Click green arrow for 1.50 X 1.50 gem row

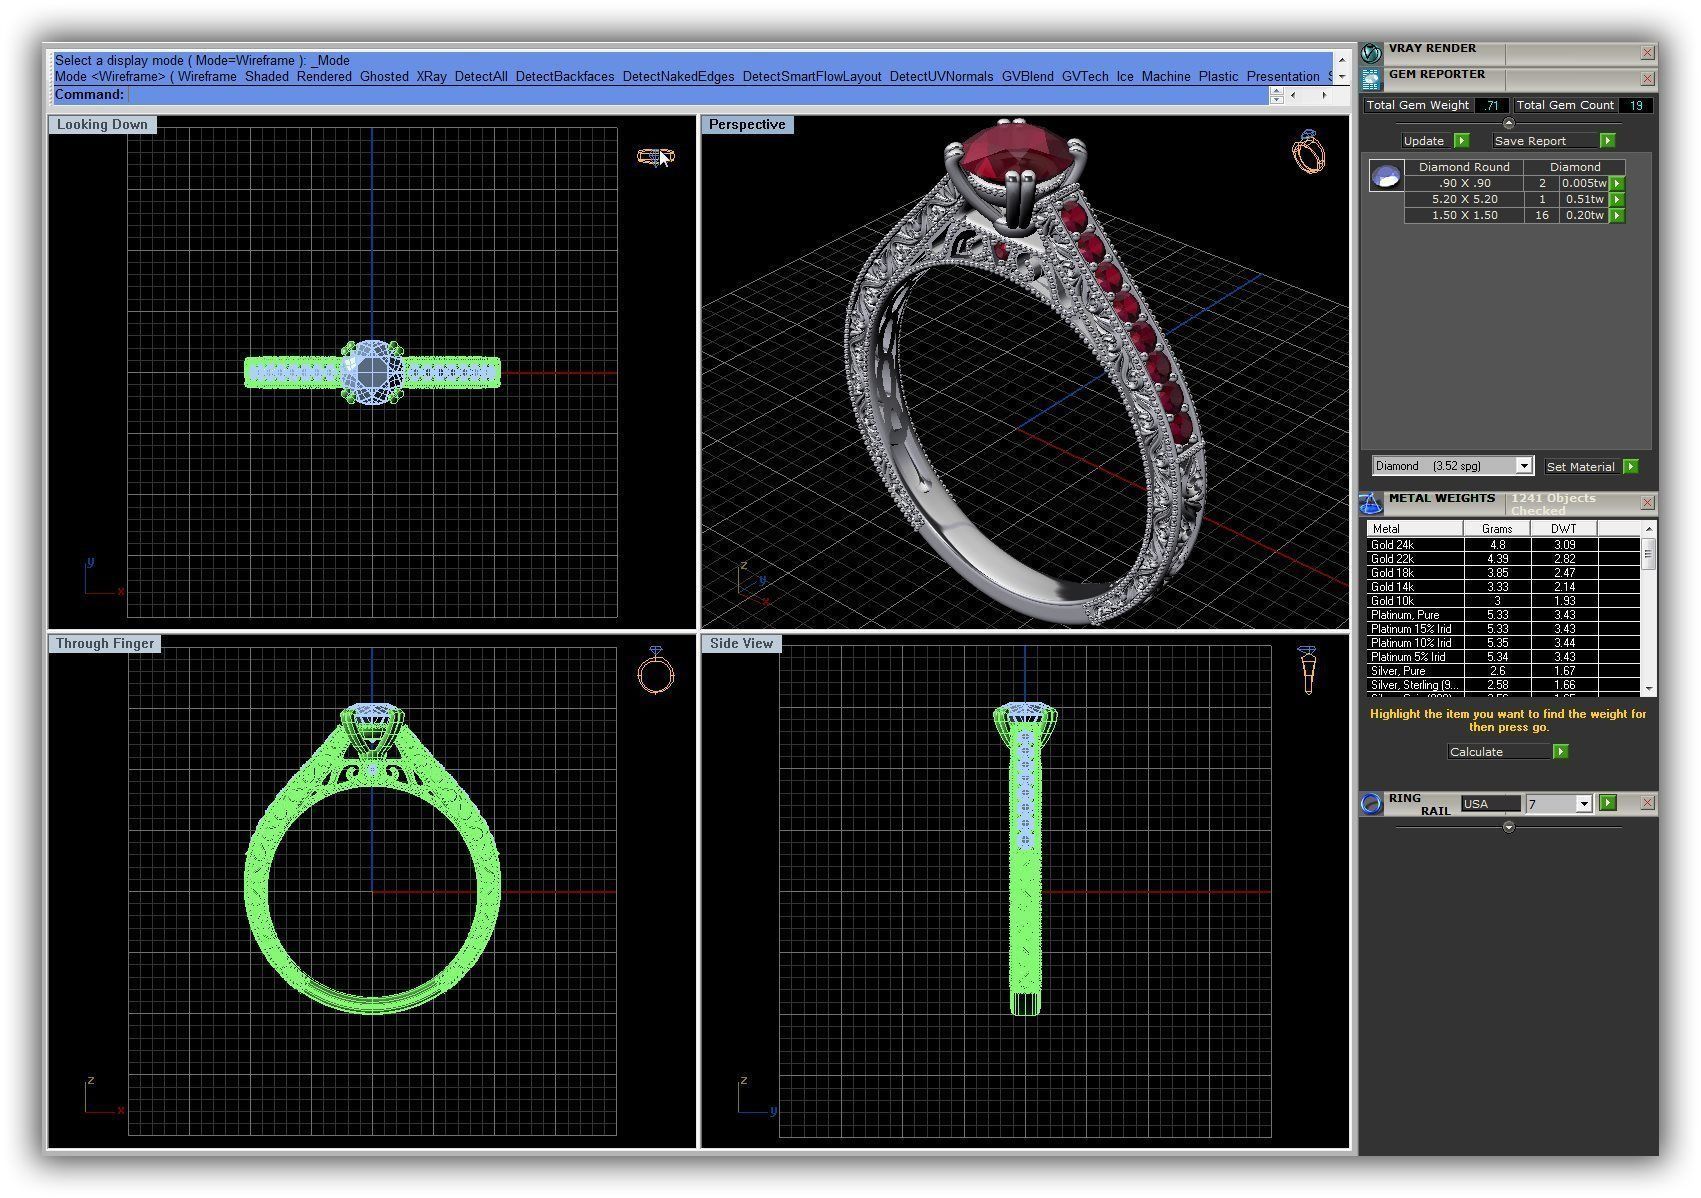click(1617, 216)
